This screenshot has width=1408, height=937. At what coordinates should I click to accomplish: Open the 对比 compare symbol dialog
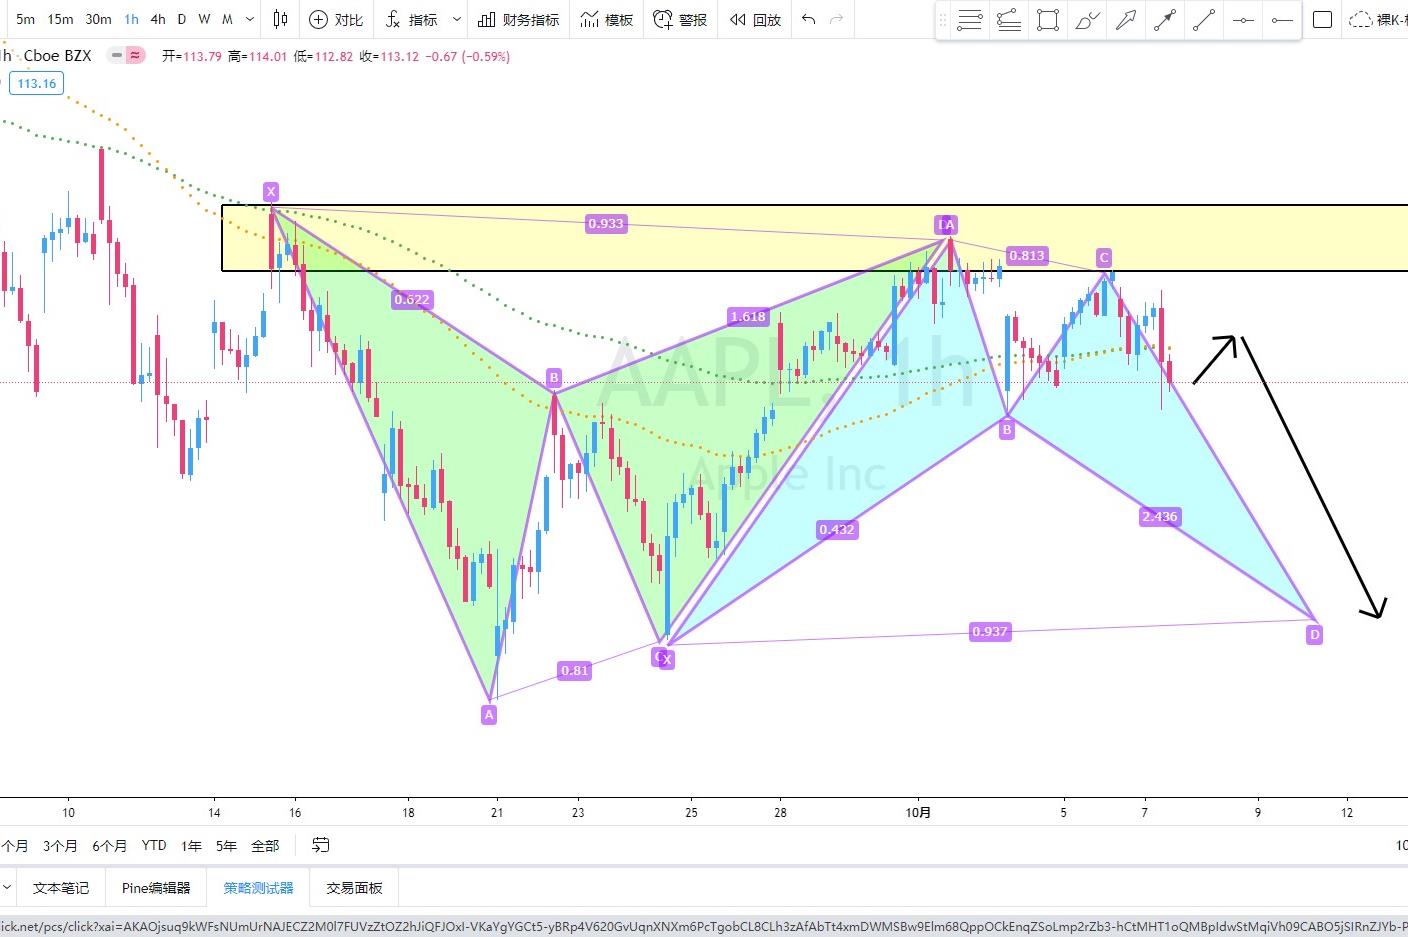click(x=336, y=19)
